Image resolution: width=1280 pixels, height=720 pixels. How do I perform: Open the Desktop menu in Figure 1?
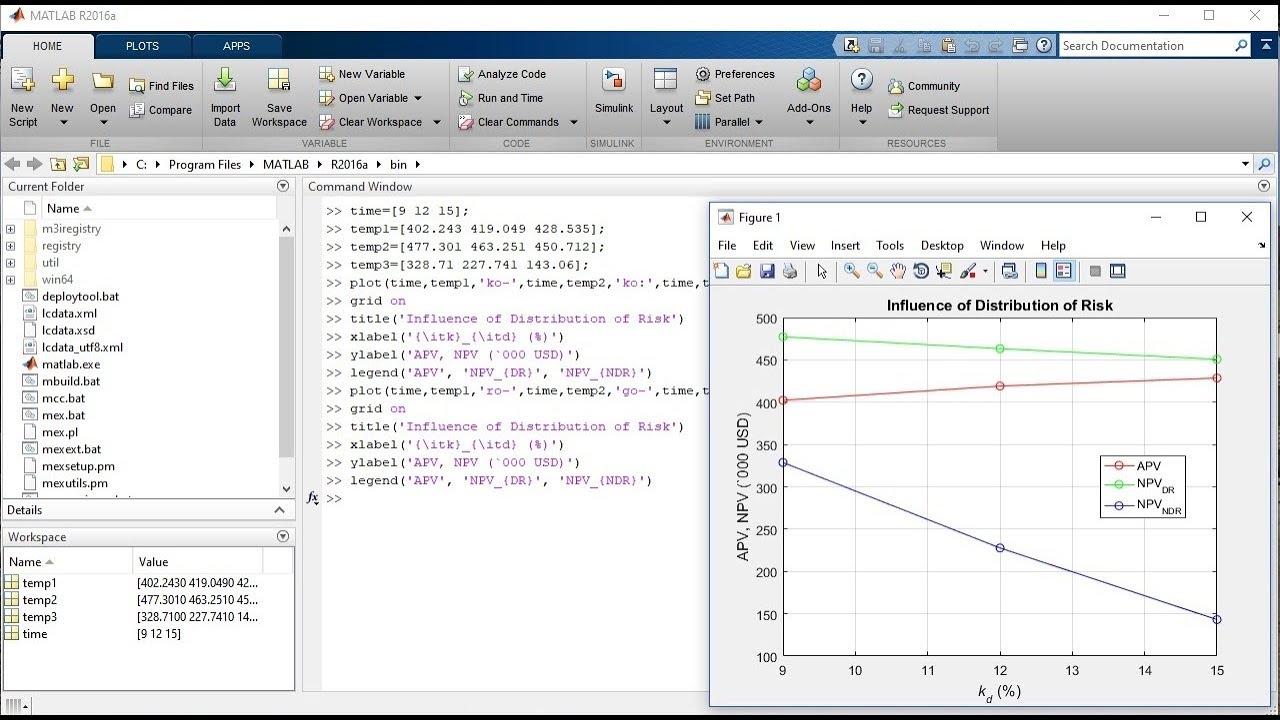(942, 245)
